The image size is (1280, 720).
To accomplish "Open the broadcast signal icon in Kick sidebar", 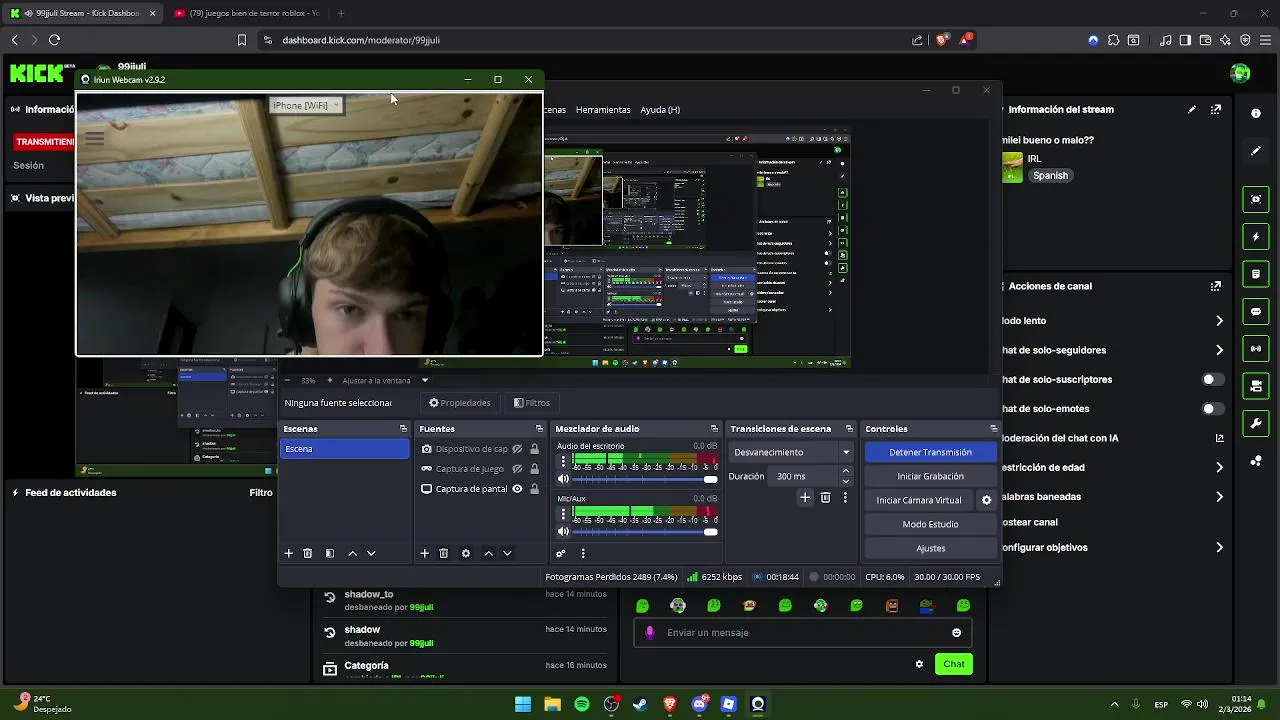I will [1256, 348].
